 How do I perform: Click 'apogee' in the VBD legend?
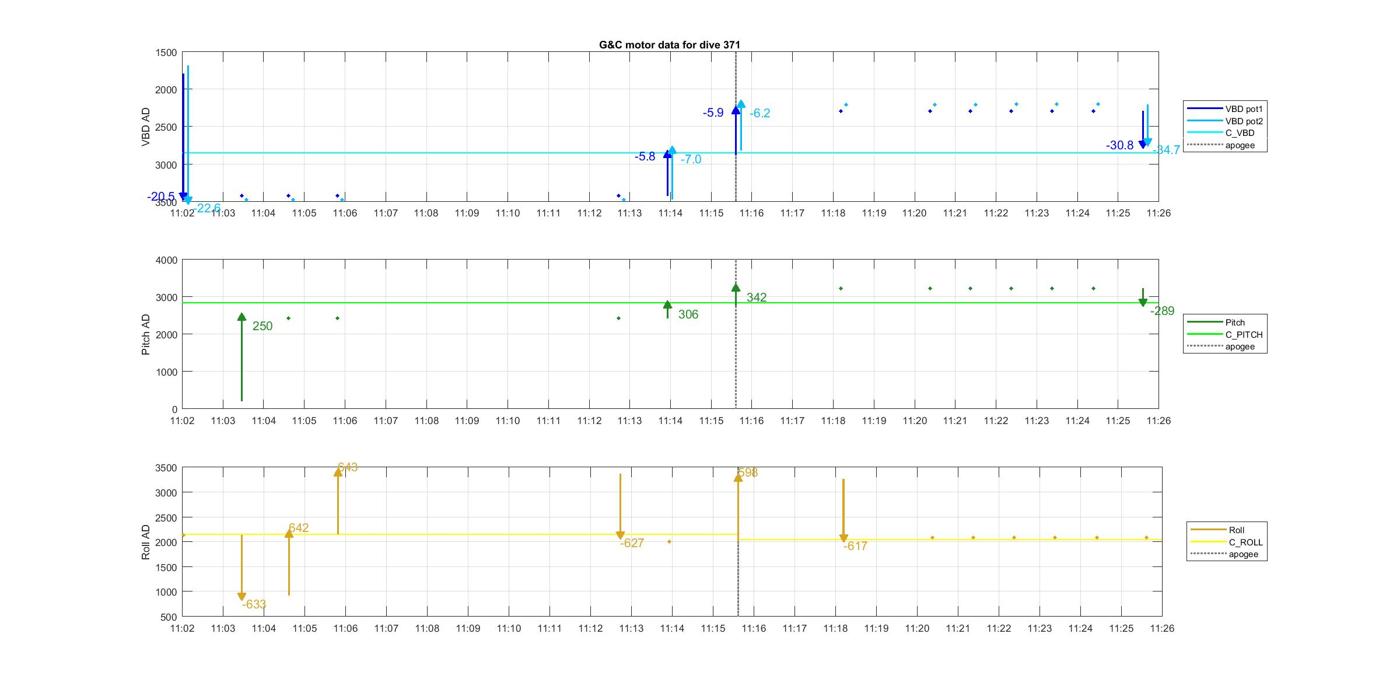pyautogui.click(x=1240, y=145)
